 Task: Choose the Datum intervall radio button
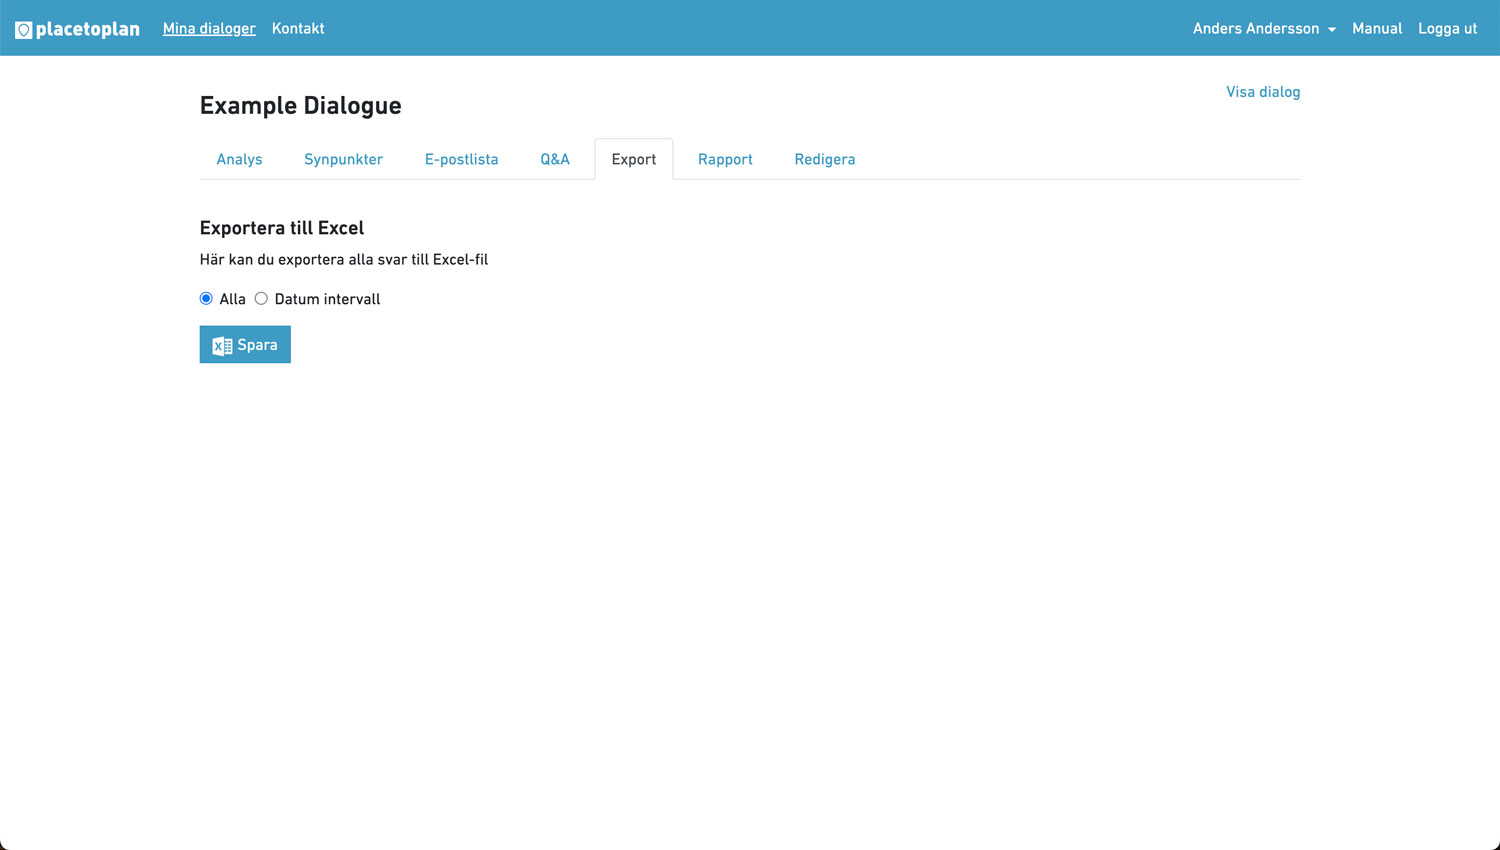point(261,299)
